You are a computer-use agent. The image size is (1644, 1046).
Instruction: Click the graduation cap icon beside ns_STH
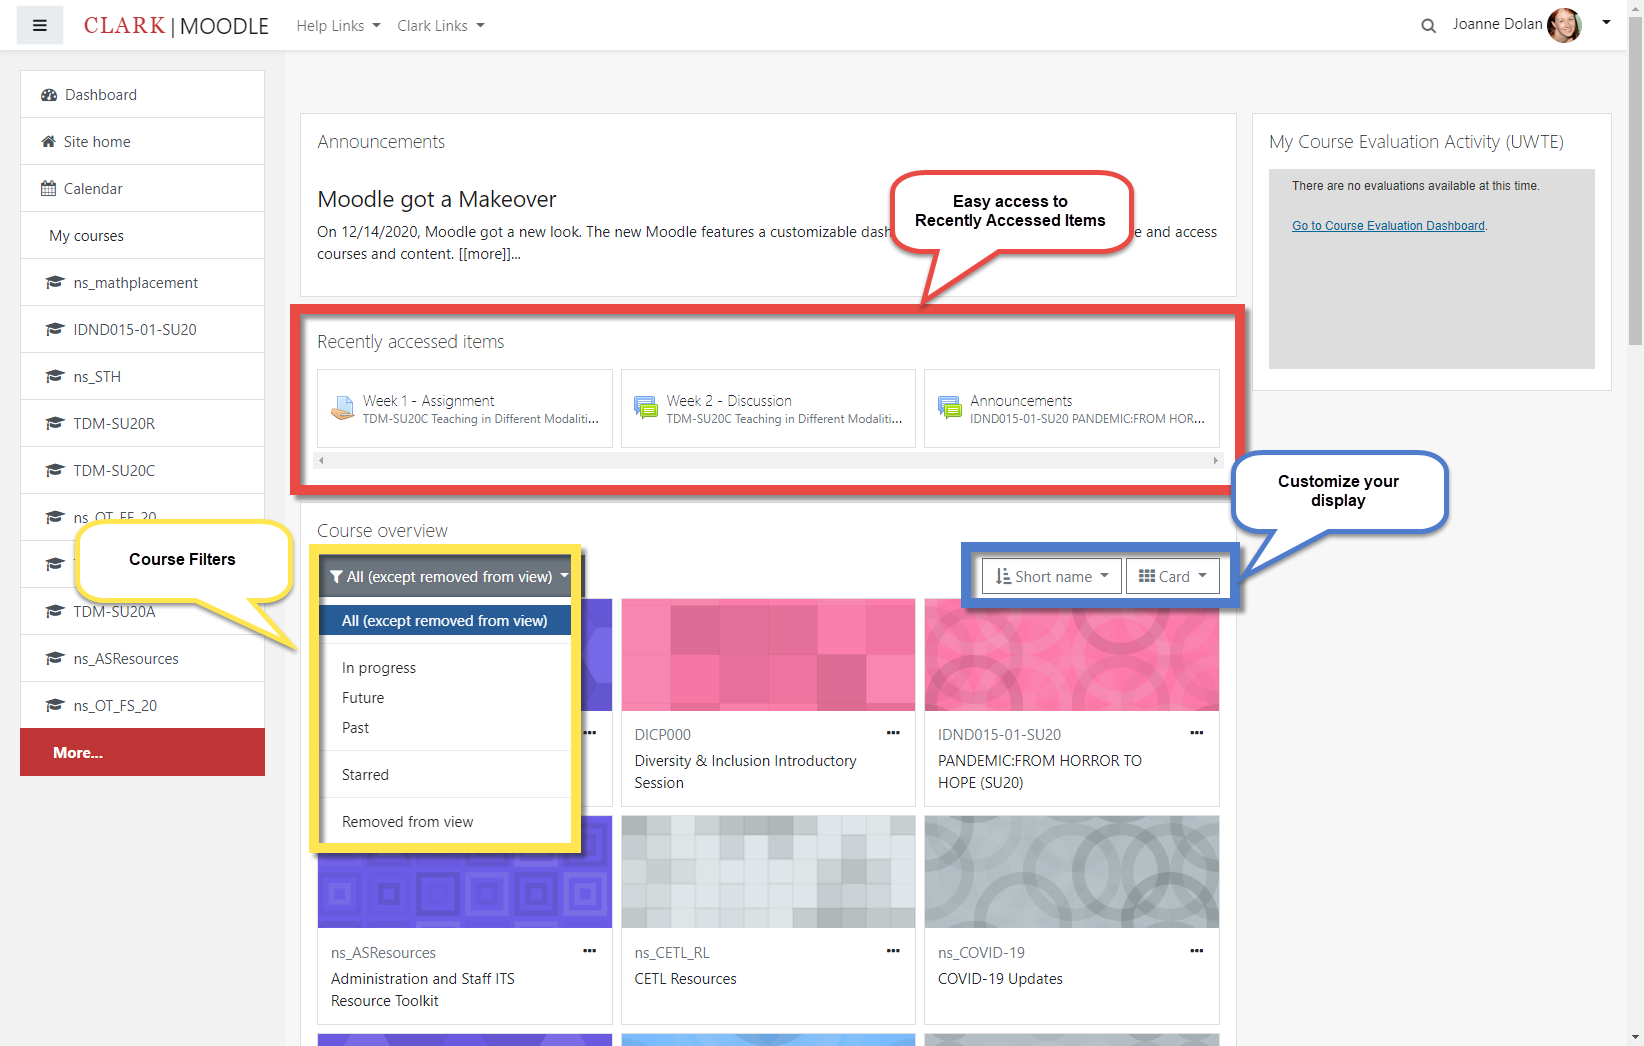tap(55, 377)
